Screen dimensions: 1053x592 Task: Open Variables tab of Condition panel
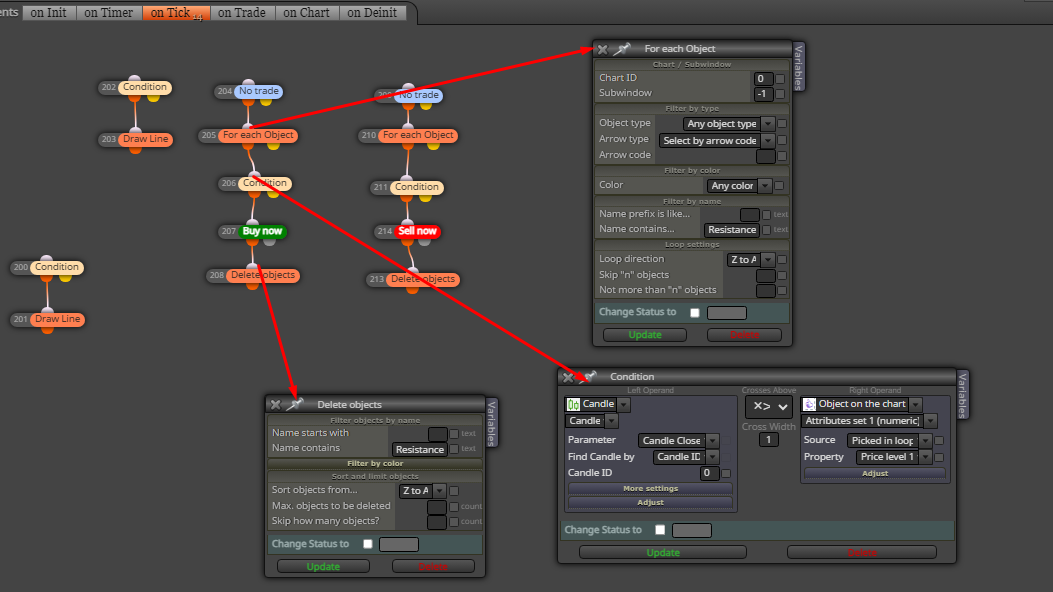(x=962, y=395)
